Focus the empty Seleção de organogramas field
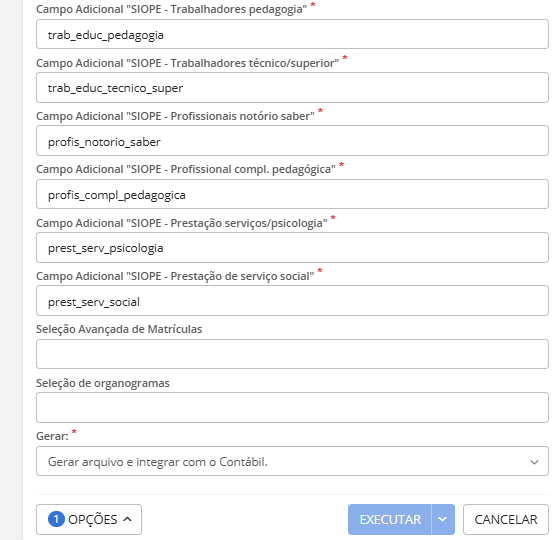Screen dimensions: 559x540 point(292,407)
